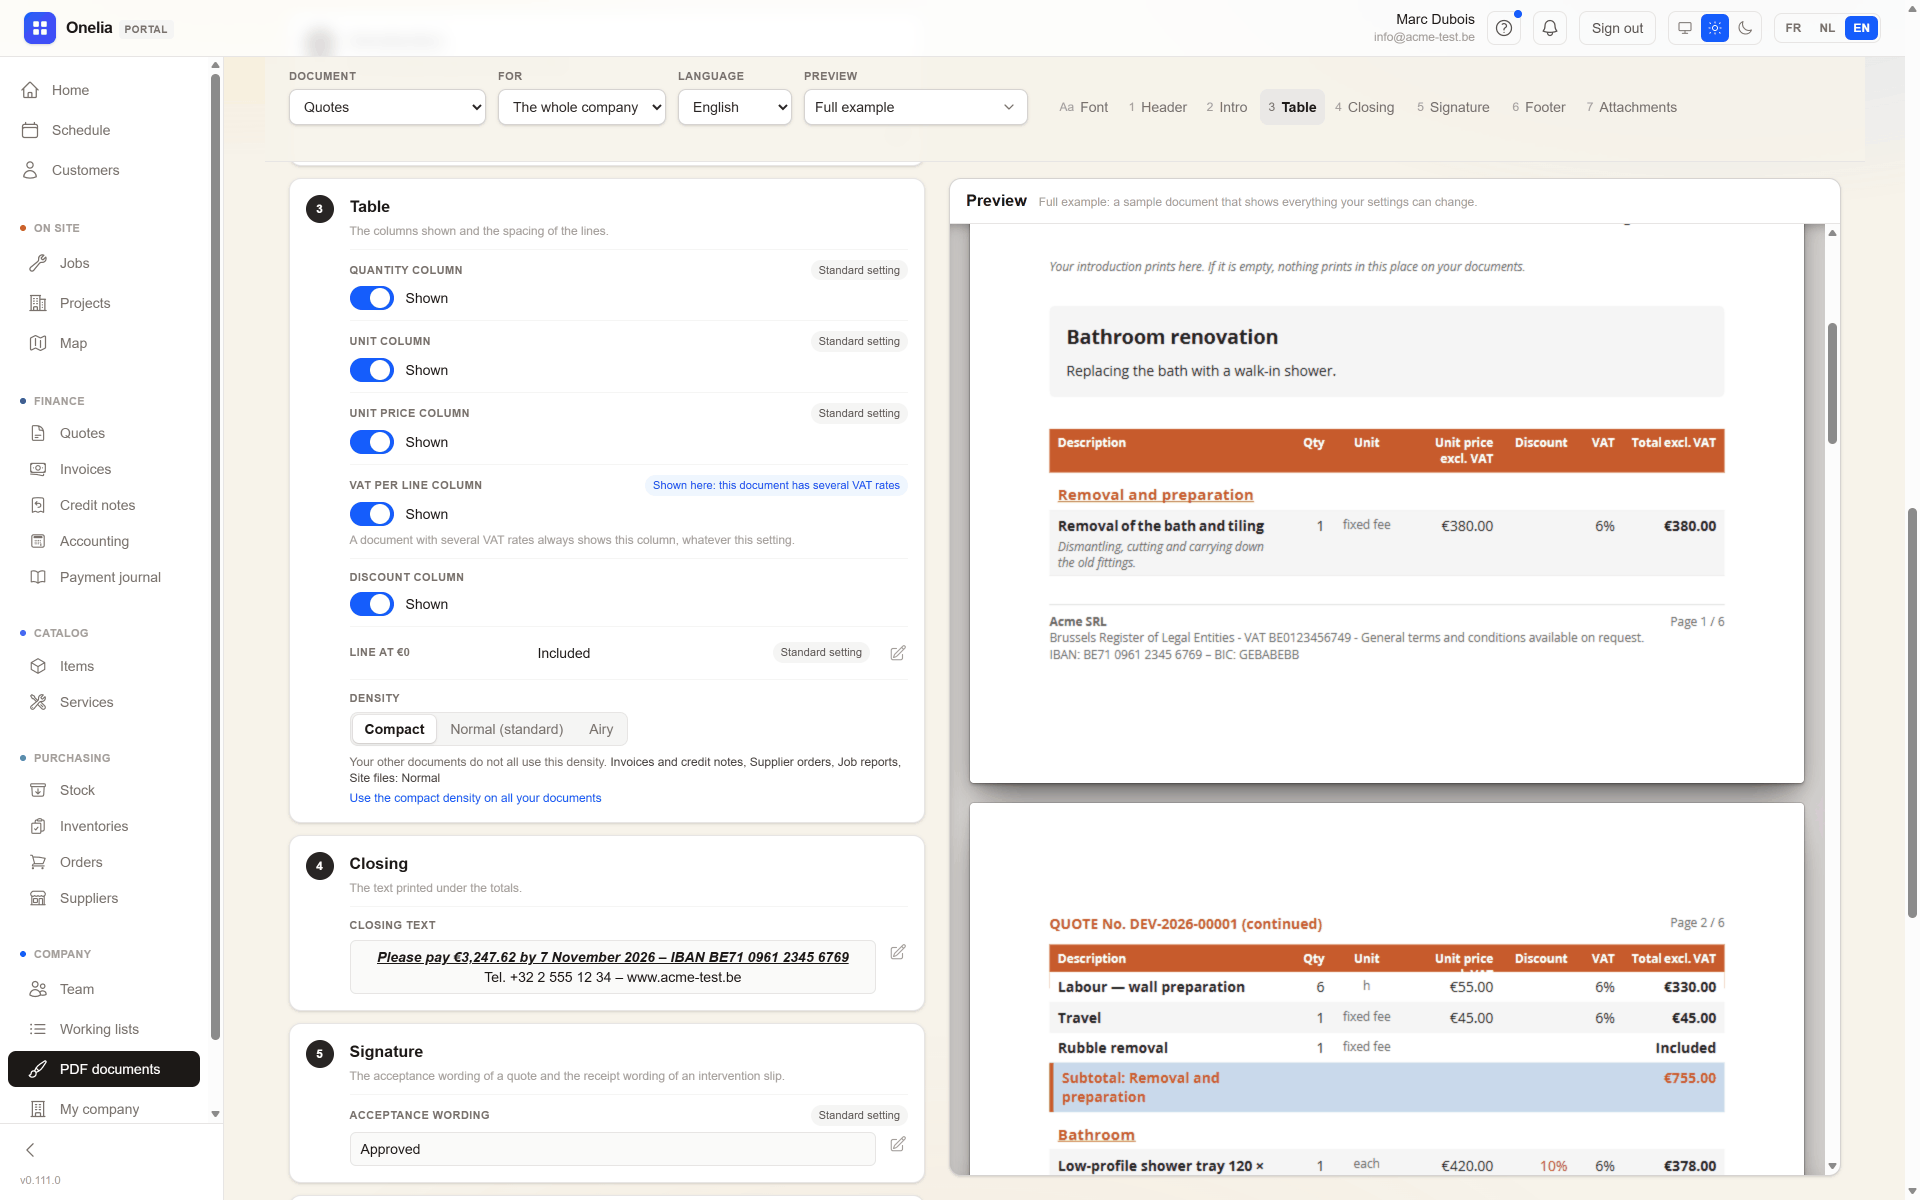
Task: Edit the closing text pencil icon
Action: coord(898,952)
